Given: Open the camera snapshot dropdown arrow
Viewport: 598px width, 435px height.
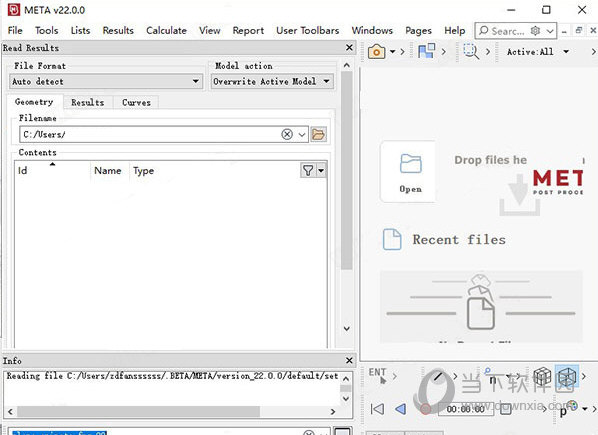Looking at the screenshot, I should tap(392, 51).
